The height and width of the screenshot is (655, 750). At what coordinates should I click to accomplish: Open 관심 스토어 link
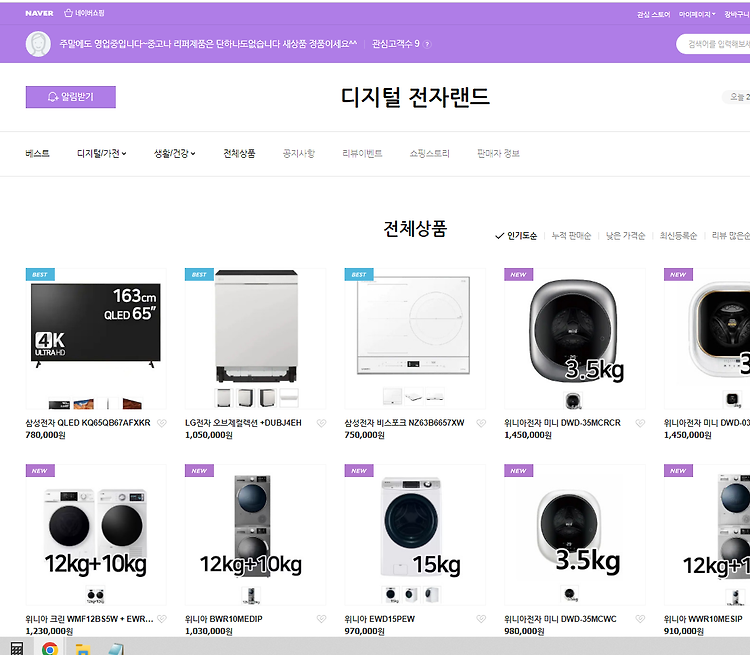653,15
